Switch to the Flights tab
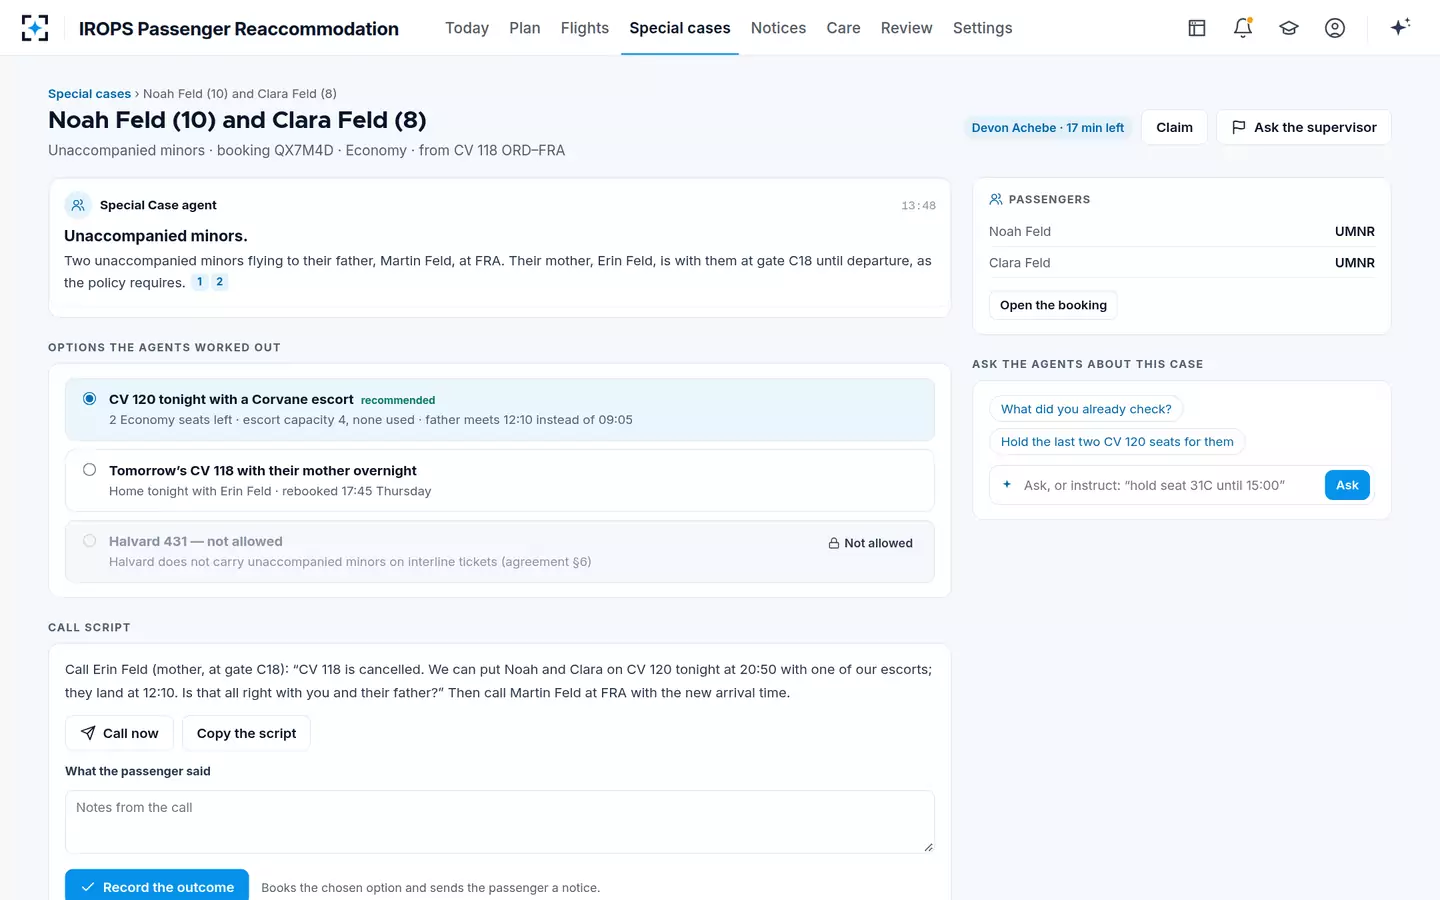The image size is (1440, 900). pos(585,28)
